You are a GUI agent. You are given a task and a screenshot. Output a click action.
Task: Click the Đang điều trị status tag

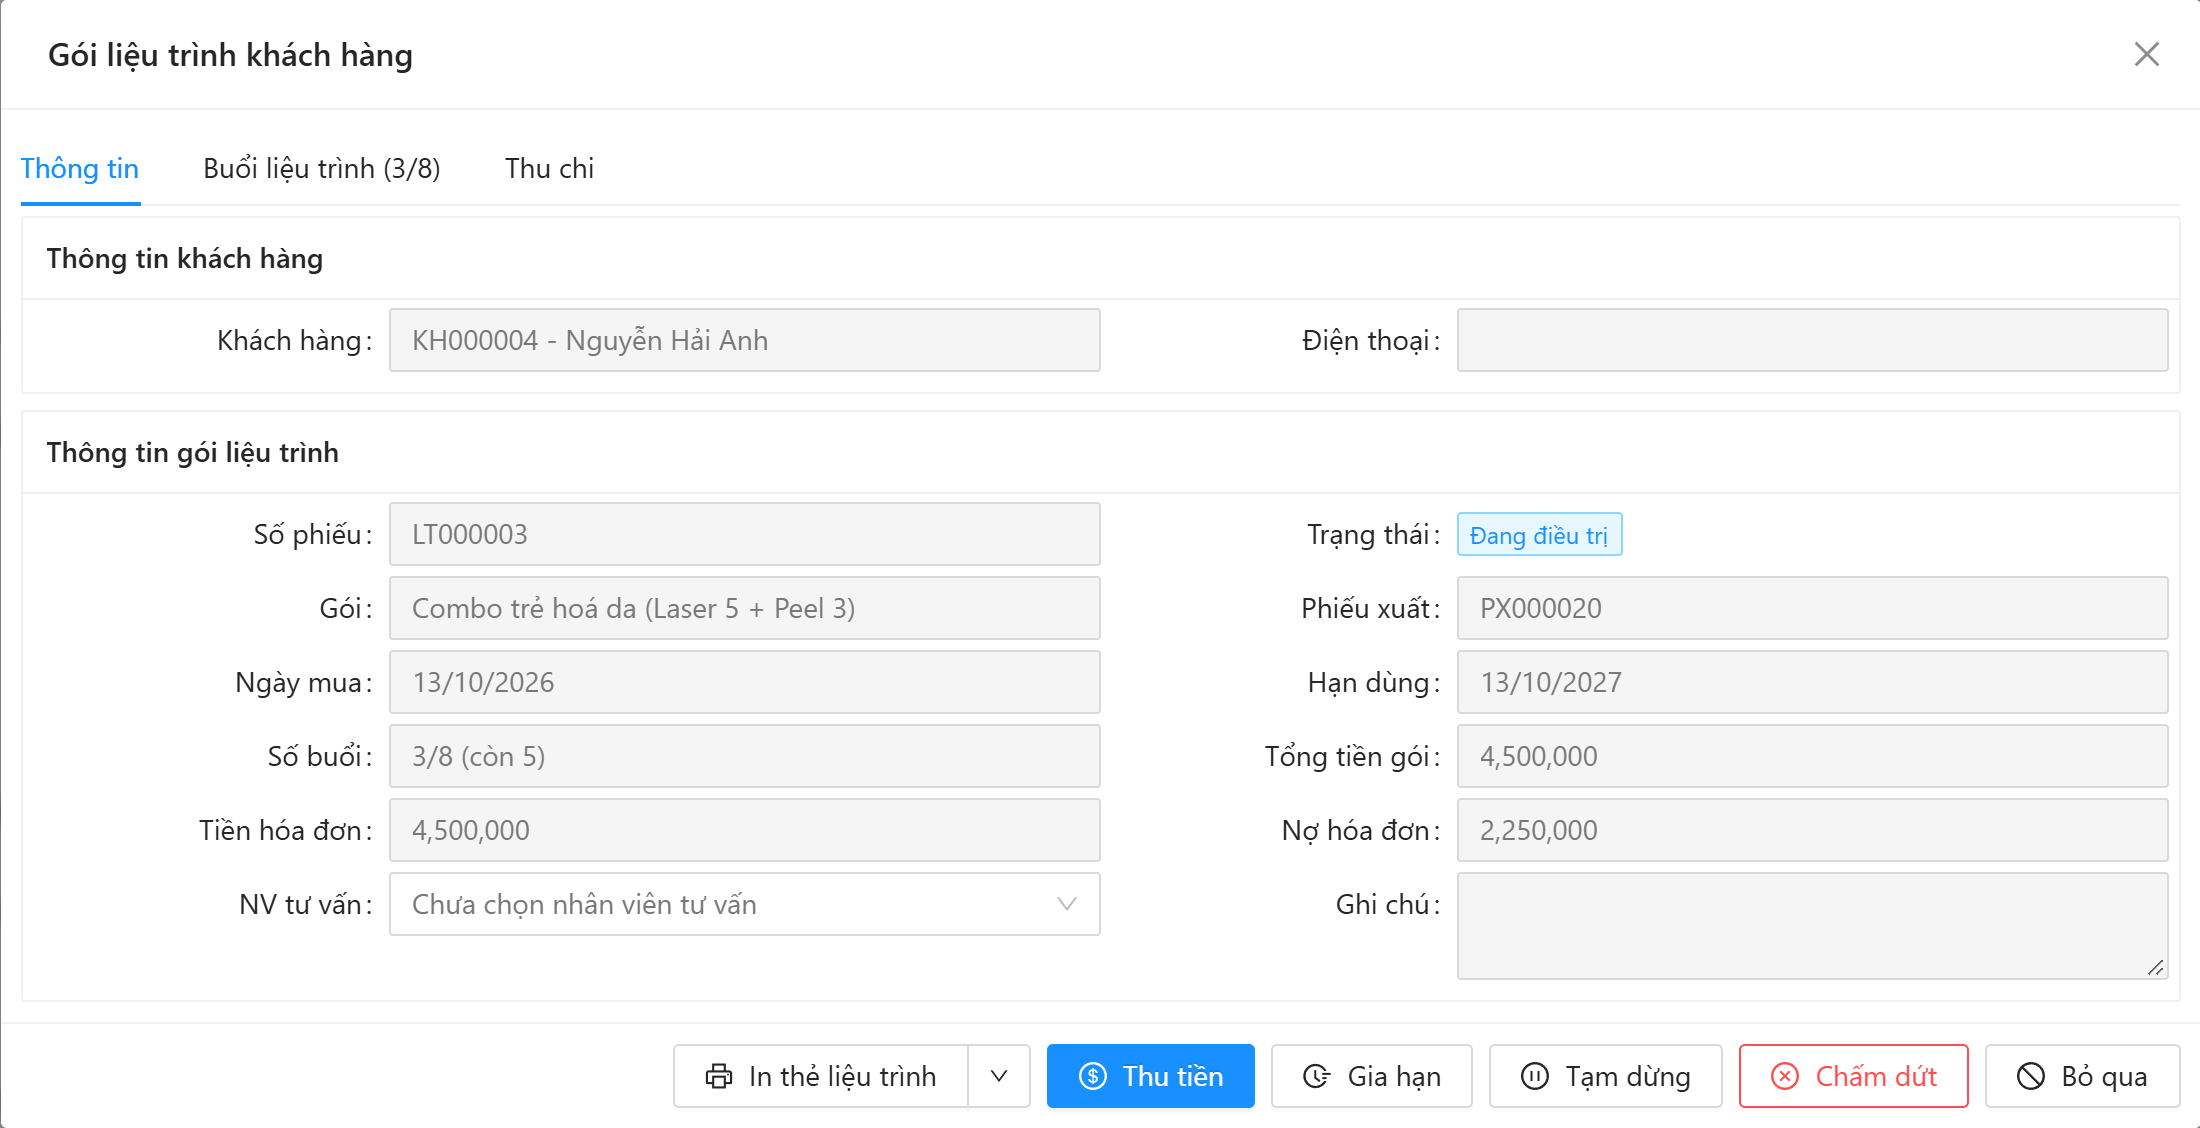pos(1539,535)
